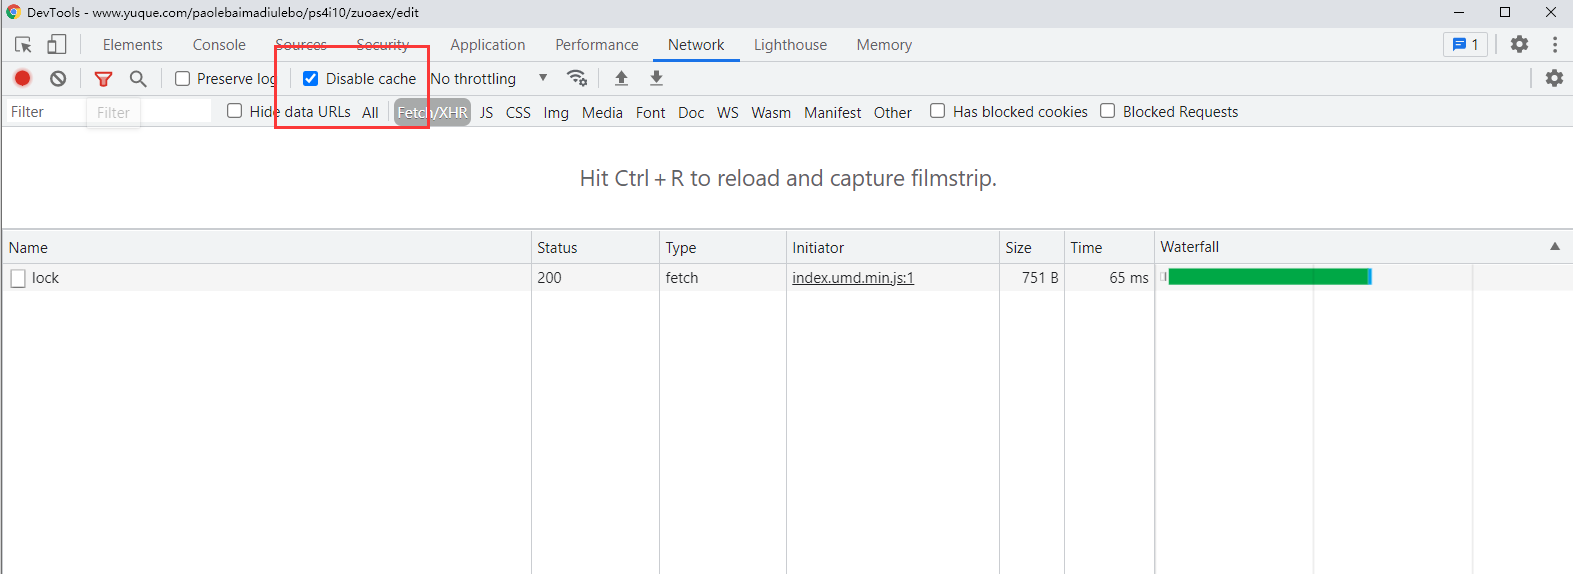Open Network panel settings gear

1554,78
